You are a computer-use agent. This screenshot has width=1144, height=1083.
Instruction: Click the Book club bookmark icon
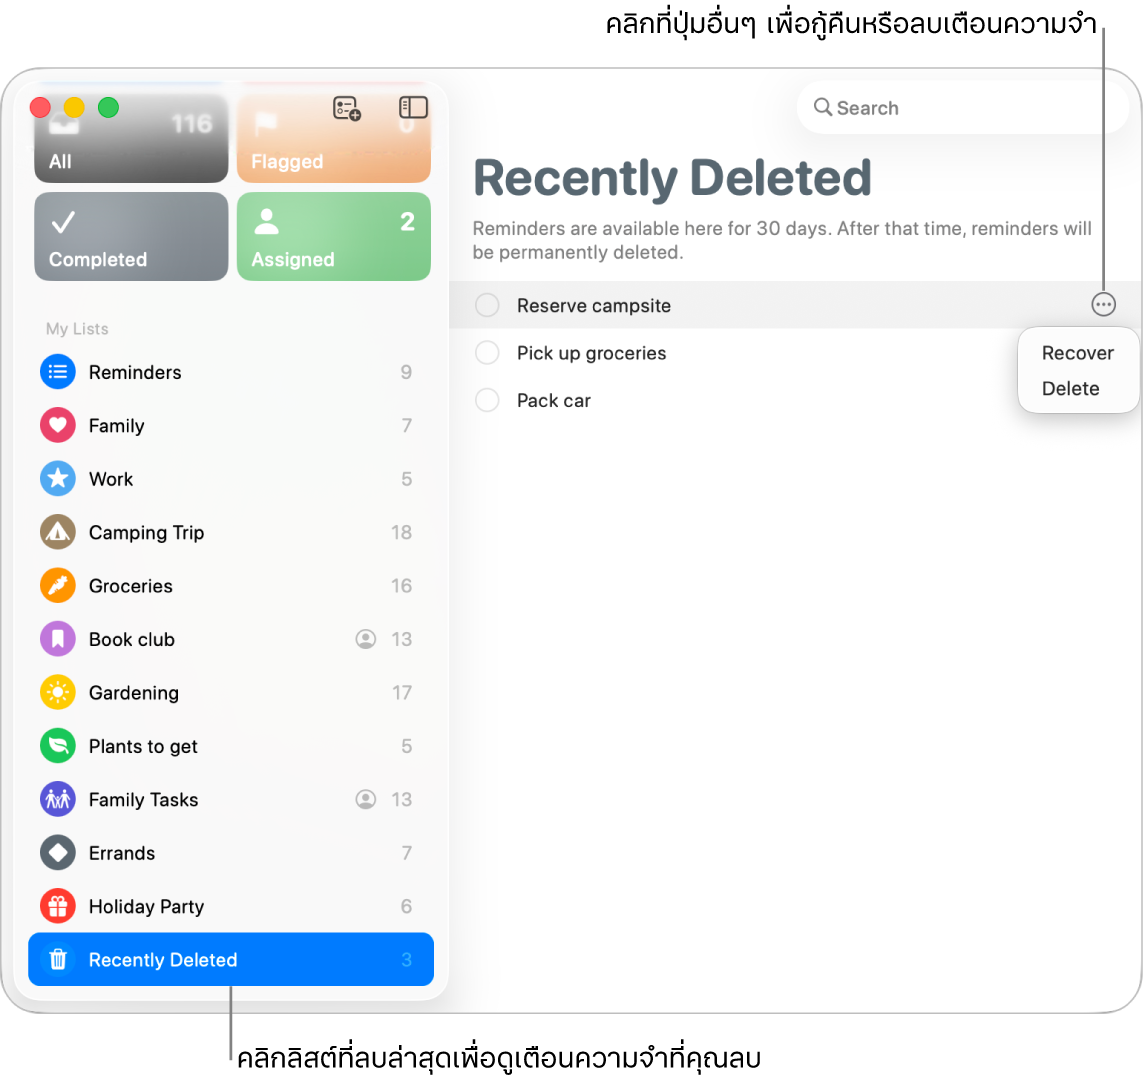[58, 639]
